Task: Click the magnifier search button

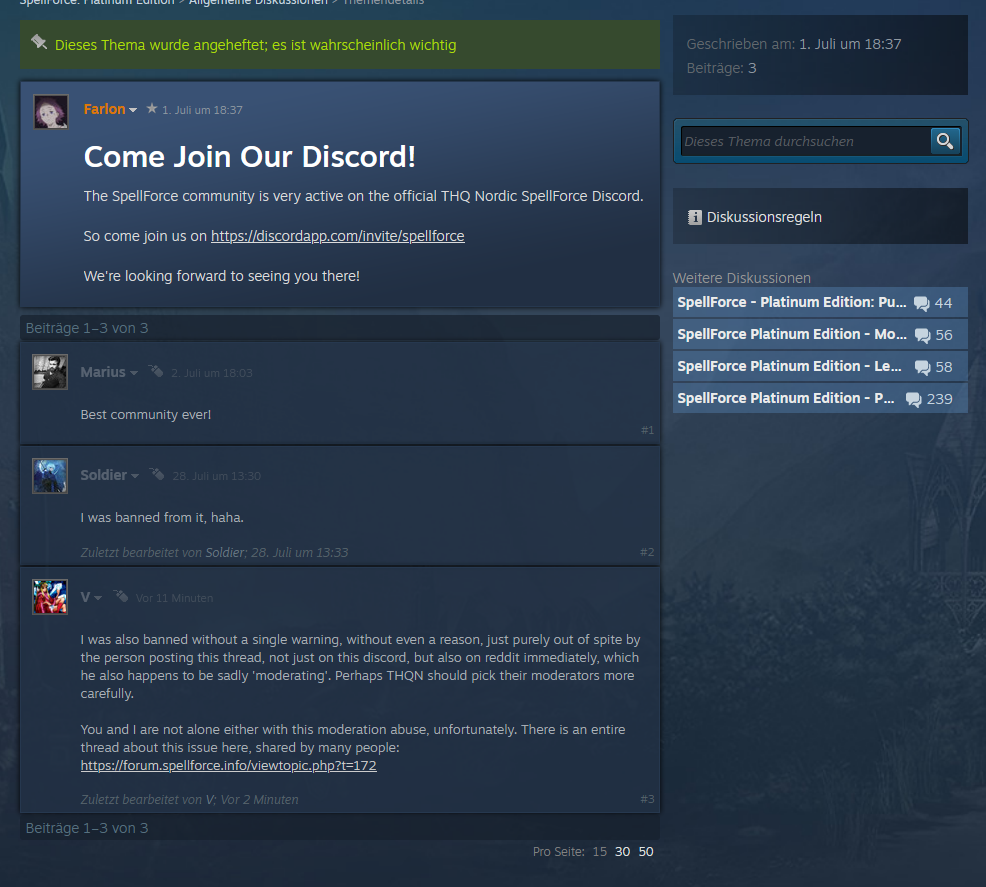Action: pyautogui.click(x=945, y=141)
